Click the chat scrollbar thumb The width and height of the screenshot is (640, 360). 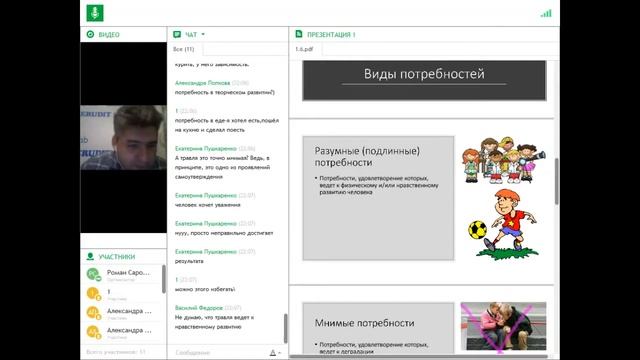285,328
